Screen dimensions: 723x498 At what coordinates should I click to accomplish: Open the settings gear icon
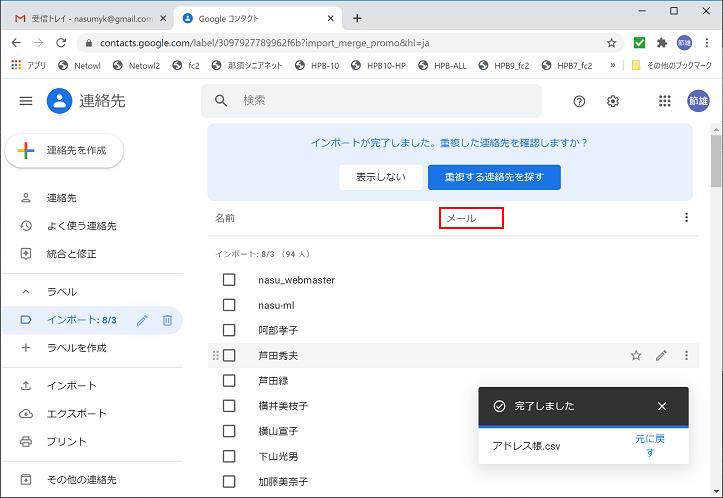pyautogui.click(x=612, y=101)
